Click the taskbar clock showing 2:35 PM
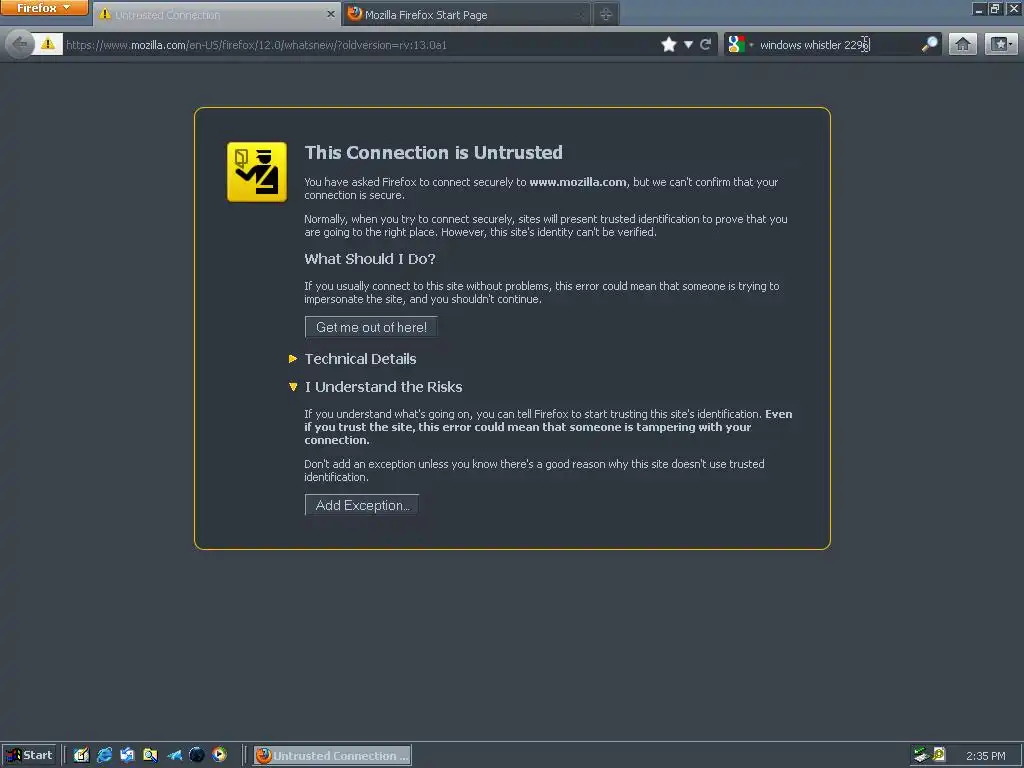This screenshot has height=768, width=1024. pos(985,756)
